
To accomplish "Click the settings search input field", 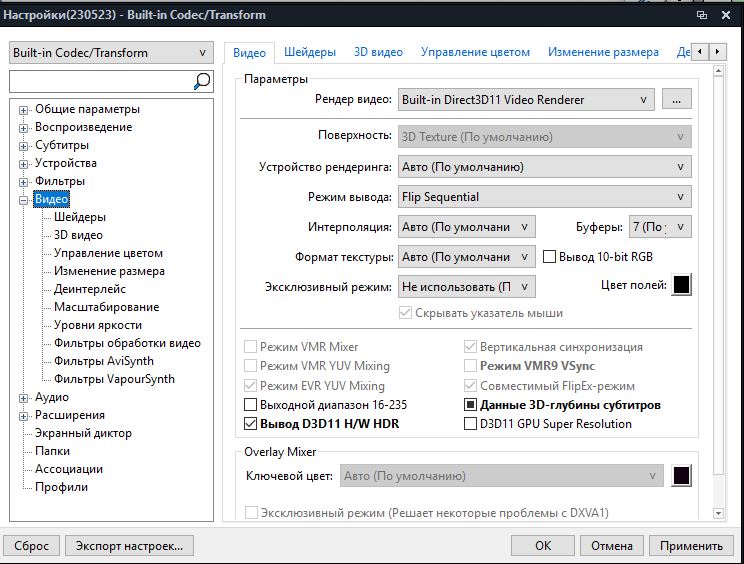I will coord(101,82).
